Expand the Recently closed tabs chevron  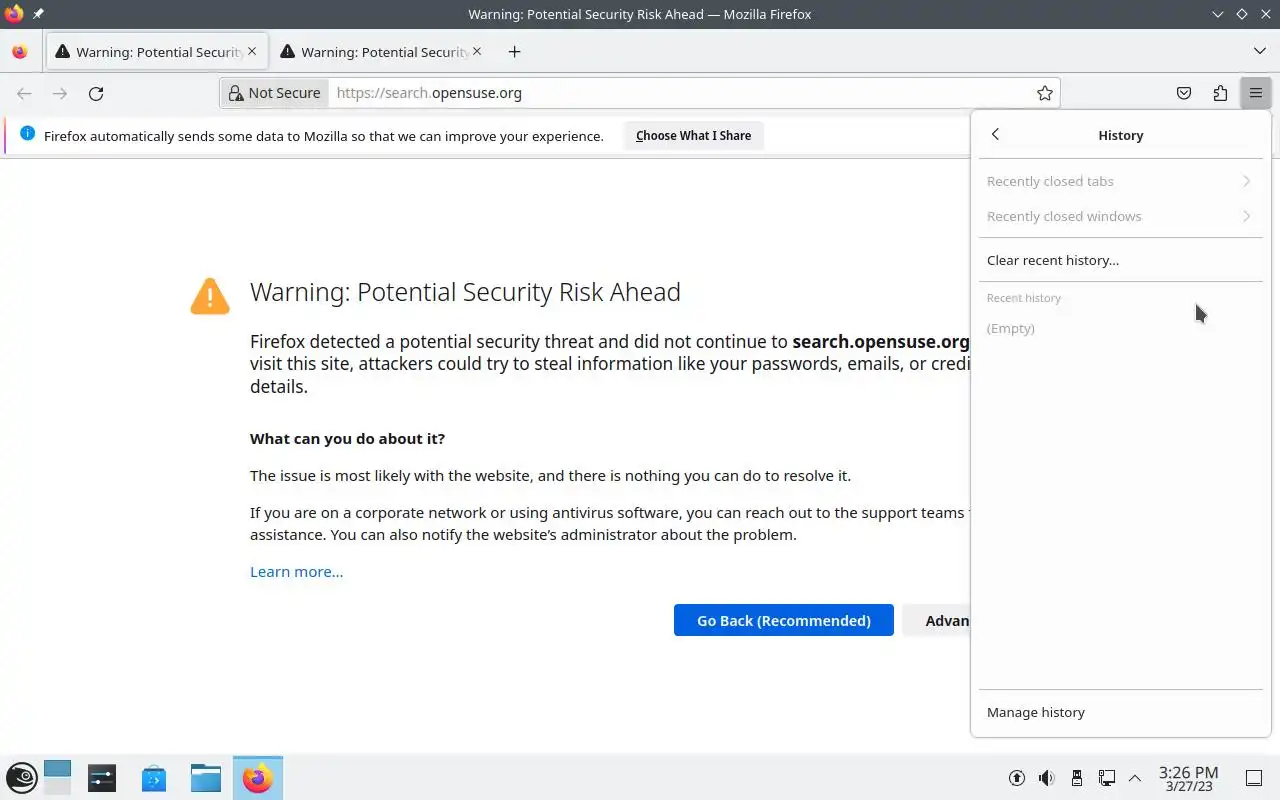(x=1246, y=181)
